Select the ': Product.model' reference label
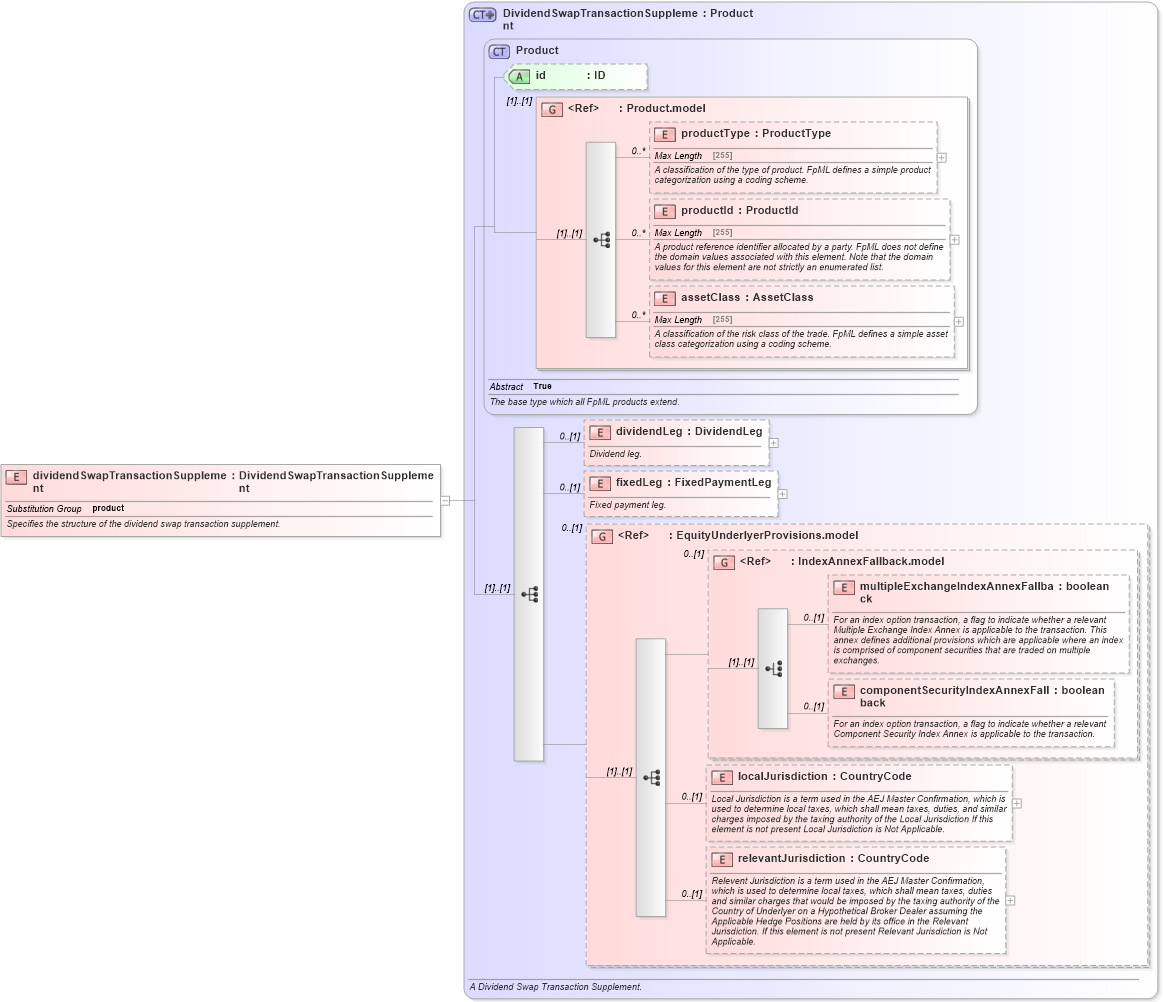The width and height of the screenshot is (1163, 1002). [662, 108]
